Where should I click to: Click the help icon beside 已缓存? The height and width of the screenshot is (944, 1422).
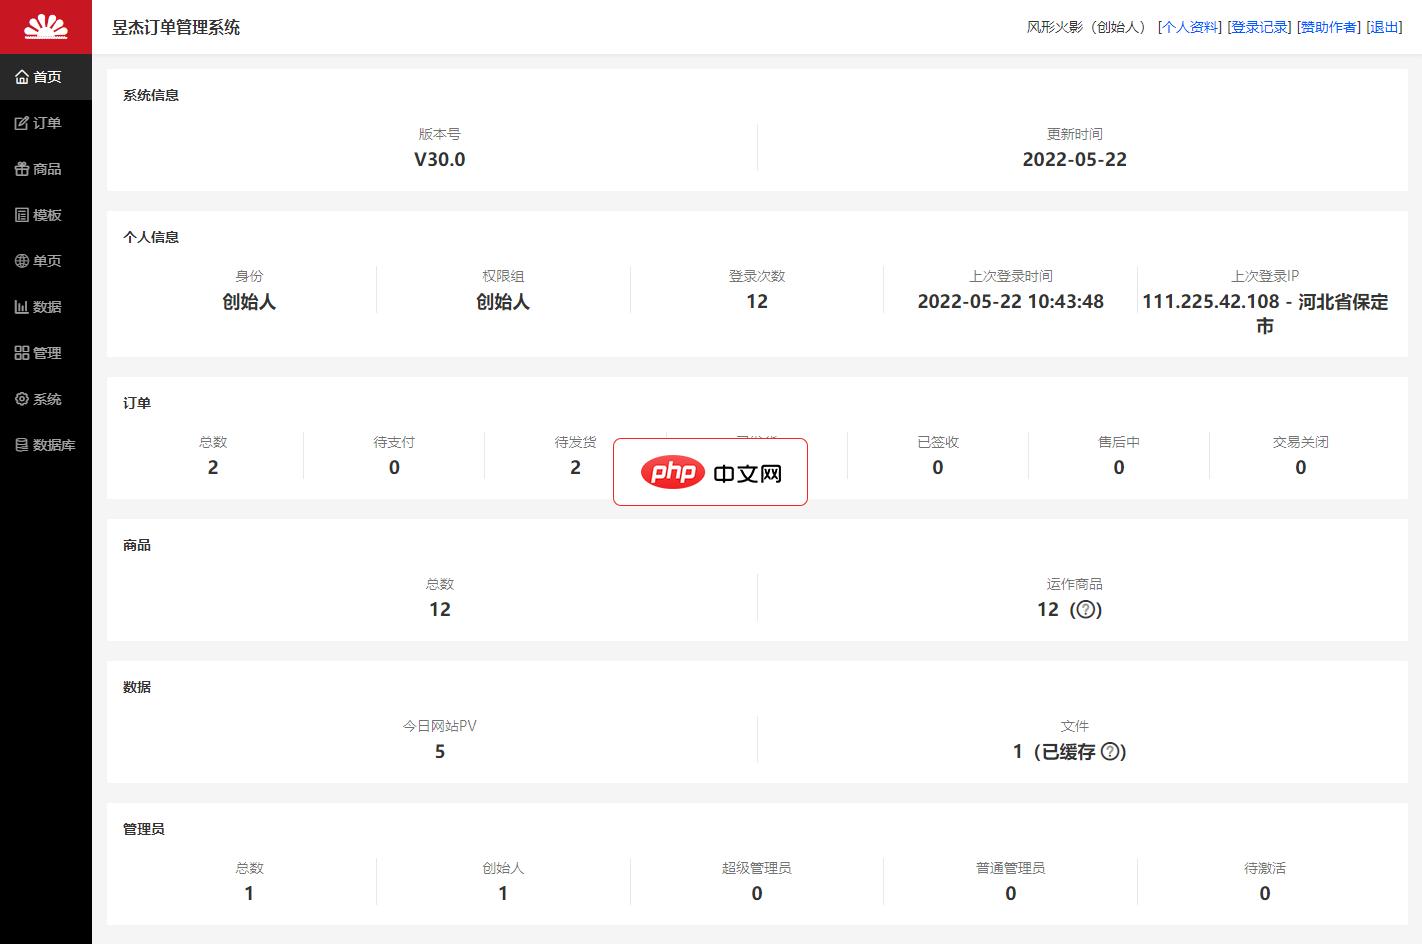point(1110,752)
